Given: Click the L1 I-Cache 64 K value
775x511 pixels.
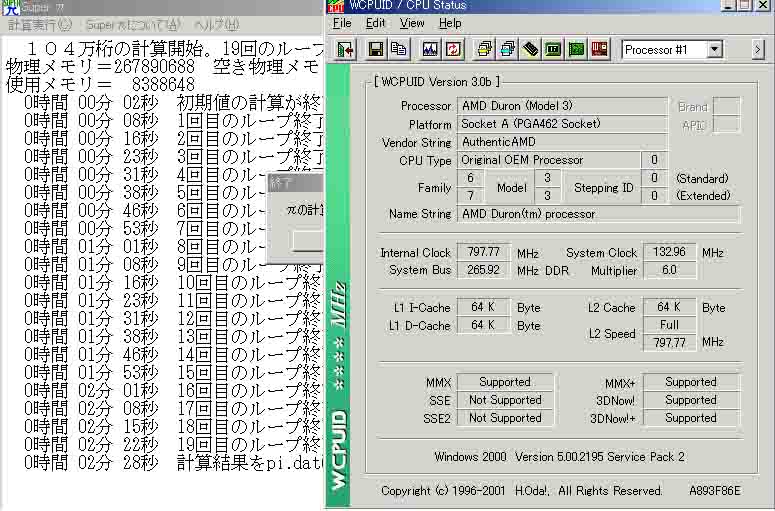Looking at the screenshot, I should (483, 307).
